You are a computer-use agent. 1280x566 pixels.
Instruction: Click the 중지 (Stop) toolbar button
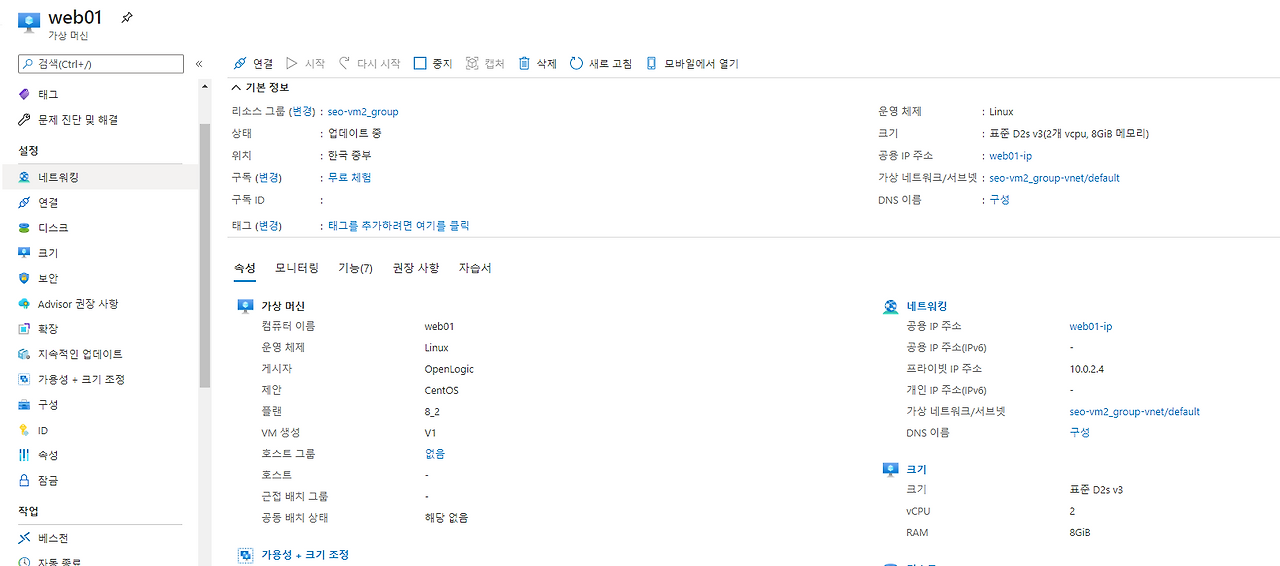[x=433, y=63]
